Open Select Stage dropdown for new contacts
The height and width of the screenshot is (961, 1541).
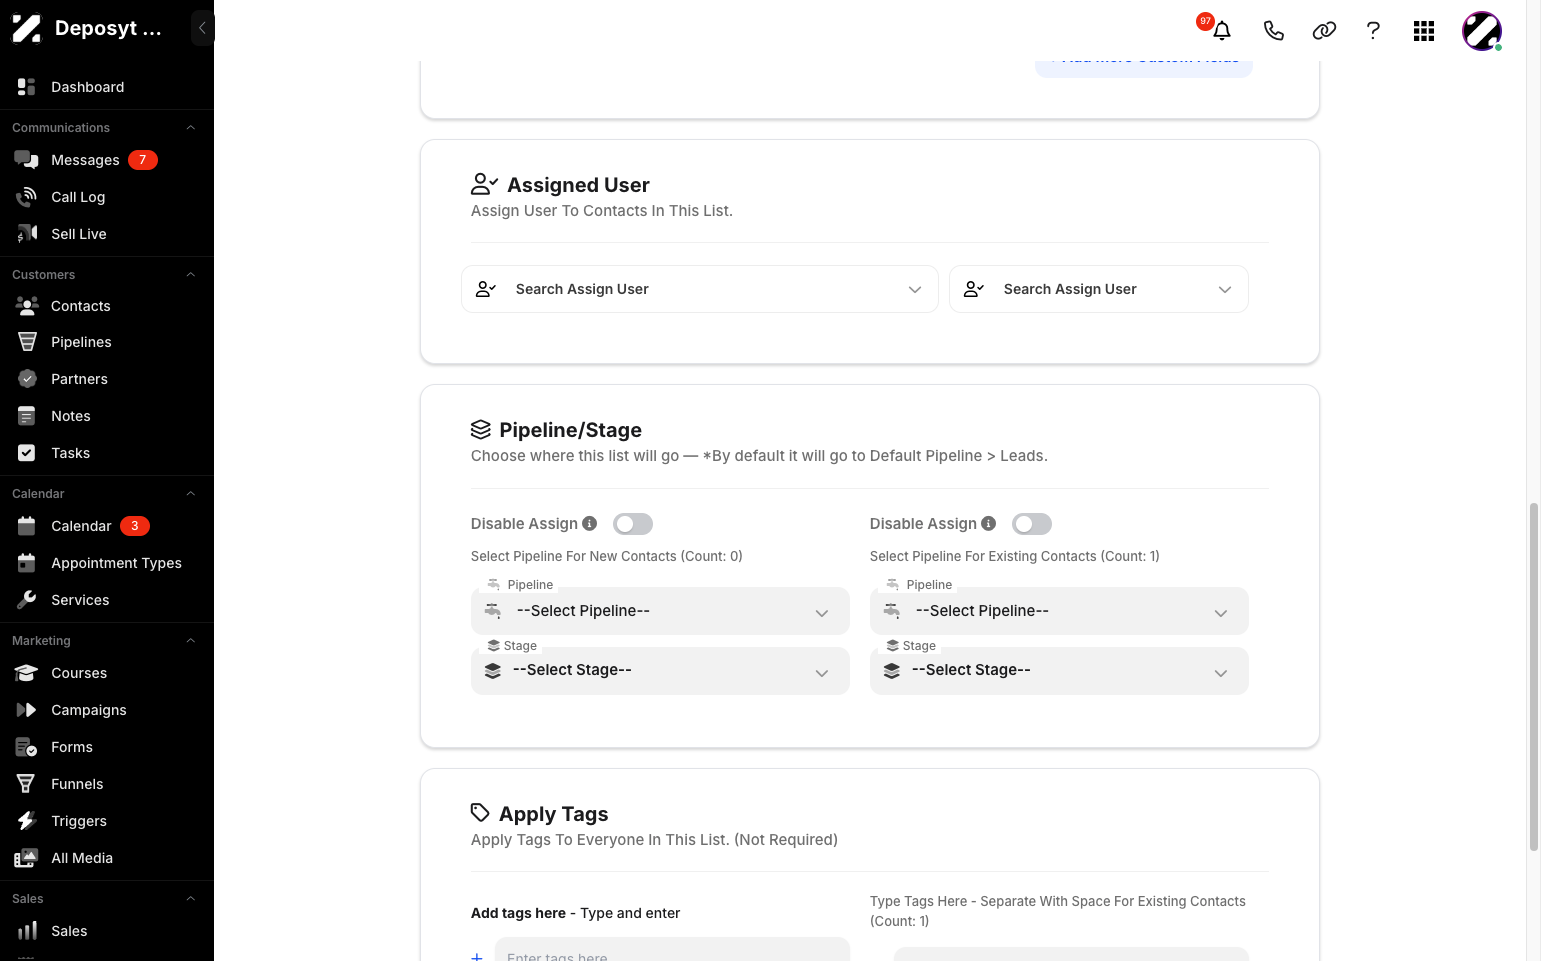coord(660,671)
